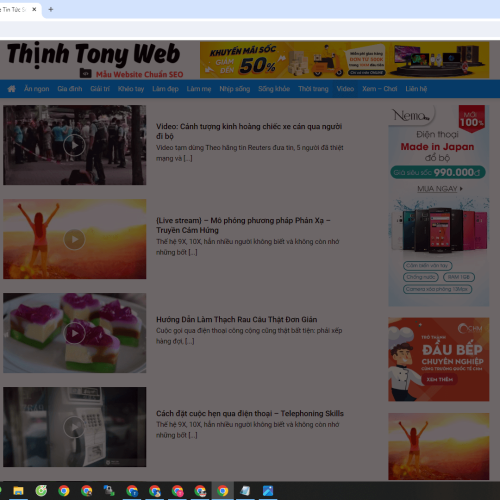
Task: Play the Telephoning Skills video thumbnail
Action: point(74,427)
